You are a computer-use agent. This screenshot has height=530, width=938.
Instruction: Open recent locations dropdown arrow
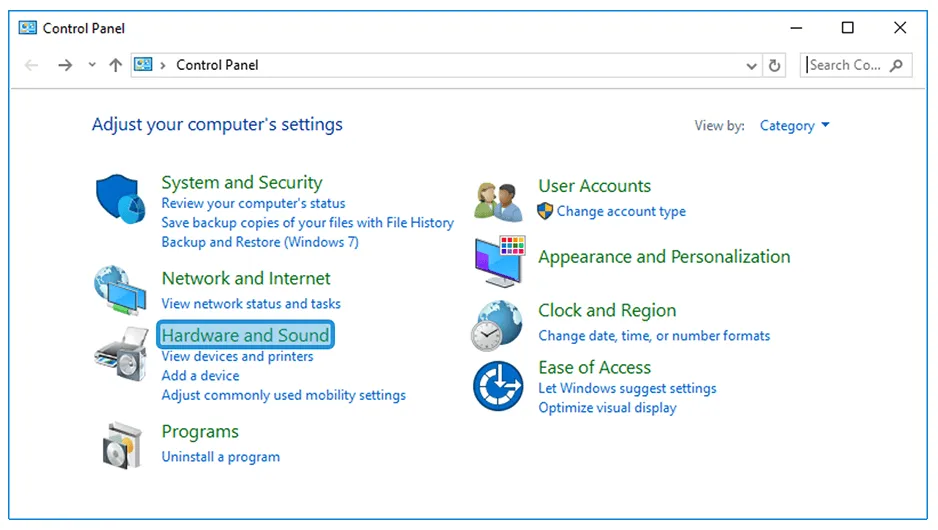(92, 65)
